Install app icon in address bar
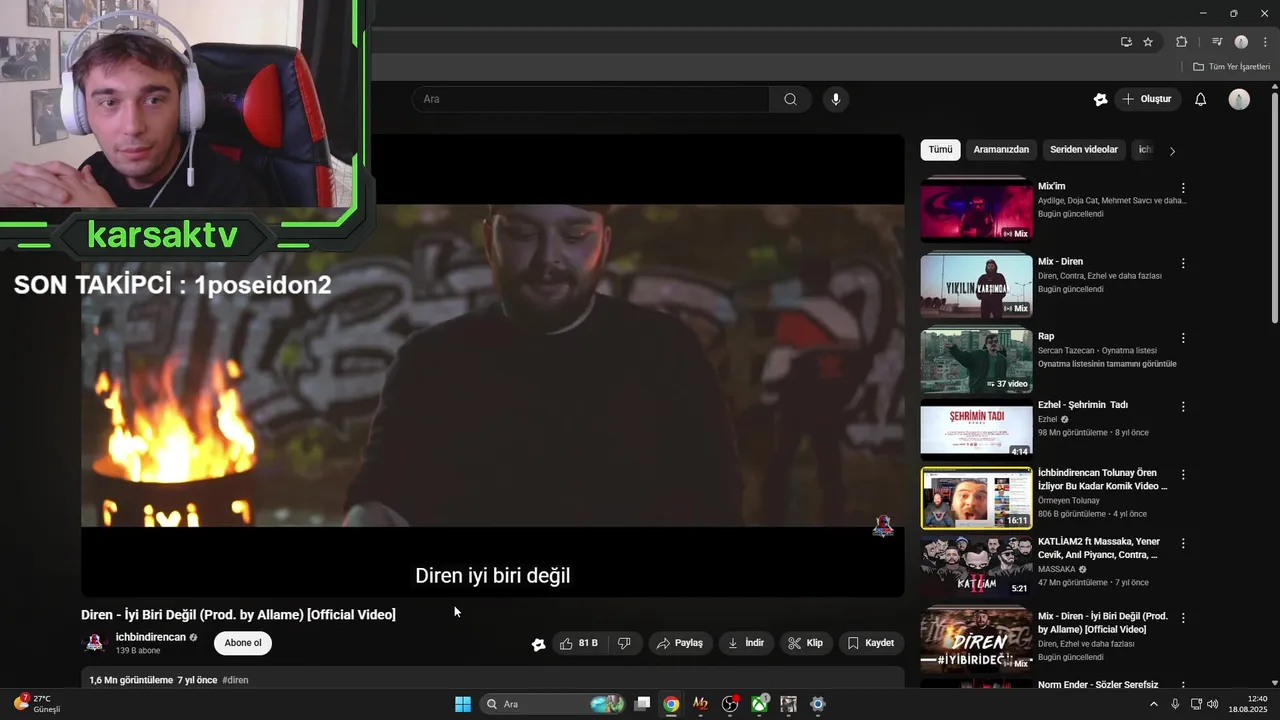This screenshot has width=1280, height=720. pos(1126,42)
